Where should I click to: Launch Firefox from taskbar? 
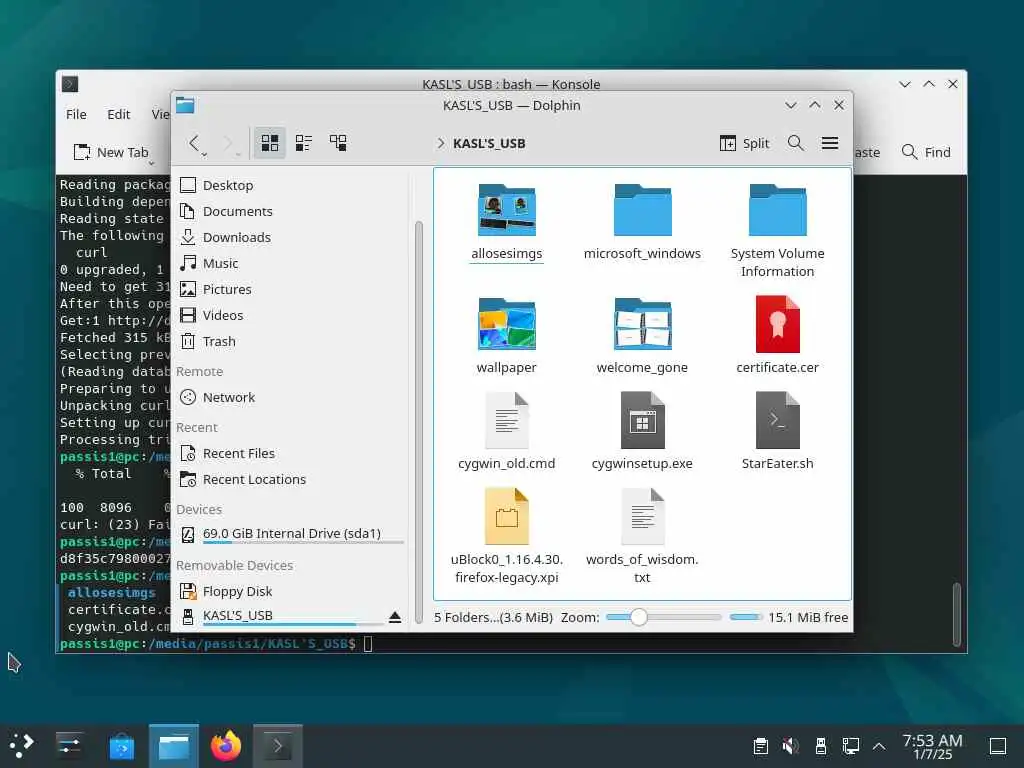coord(226,746)
